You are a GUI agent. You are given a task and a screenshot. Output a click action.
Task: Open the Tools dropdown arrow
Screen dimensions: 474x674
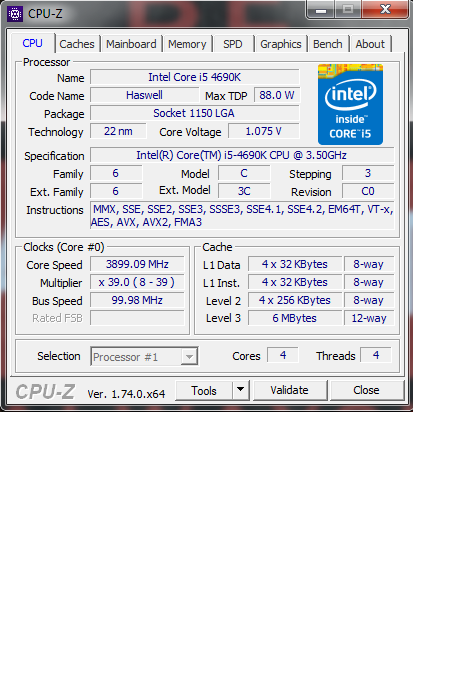coord(241,390)
